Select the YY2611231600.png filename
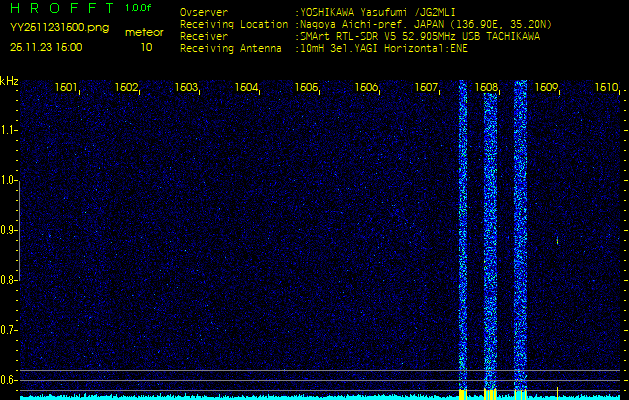Screen dimensions: 629x400 59,28
